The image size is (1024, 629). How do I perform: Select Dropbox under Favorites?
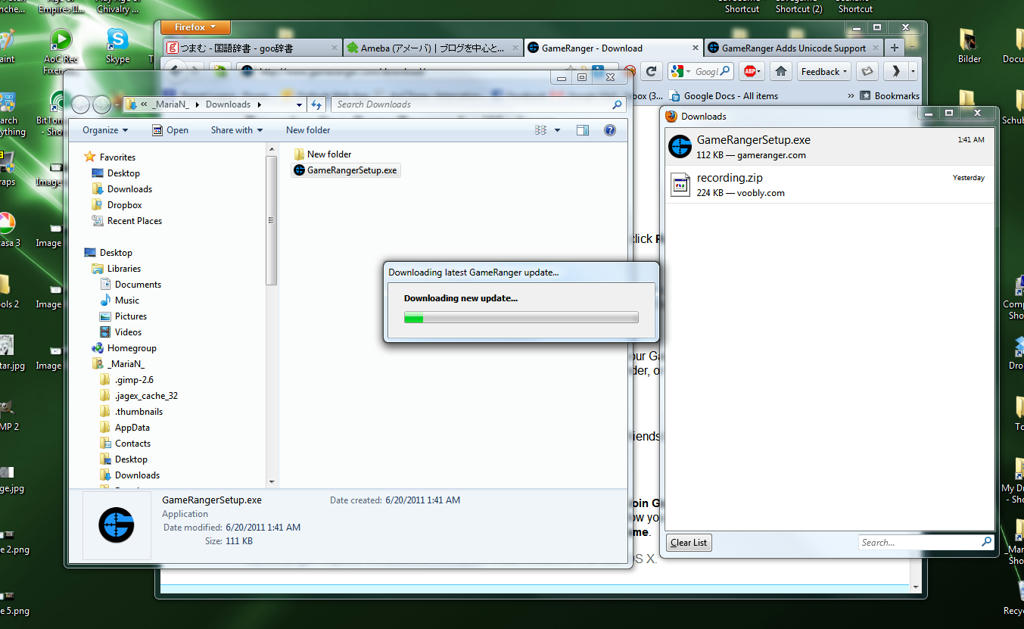coord(124,205)
